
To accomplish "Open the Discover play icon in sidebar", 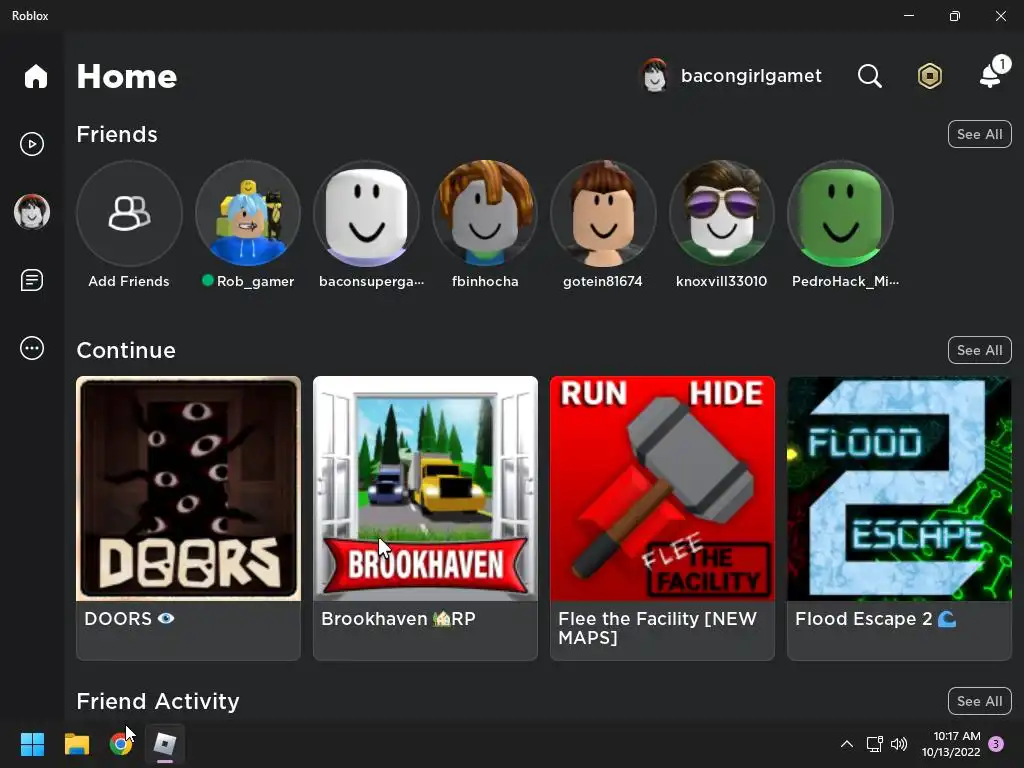I will (x=32, y=144).
